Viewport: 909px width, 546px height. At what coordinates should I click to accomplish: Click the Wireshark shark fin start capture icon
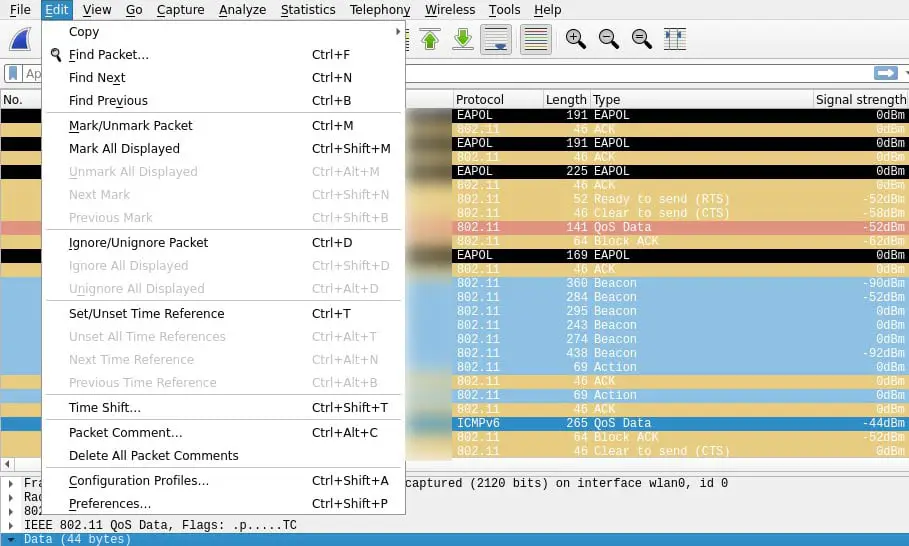pos(20,39)
